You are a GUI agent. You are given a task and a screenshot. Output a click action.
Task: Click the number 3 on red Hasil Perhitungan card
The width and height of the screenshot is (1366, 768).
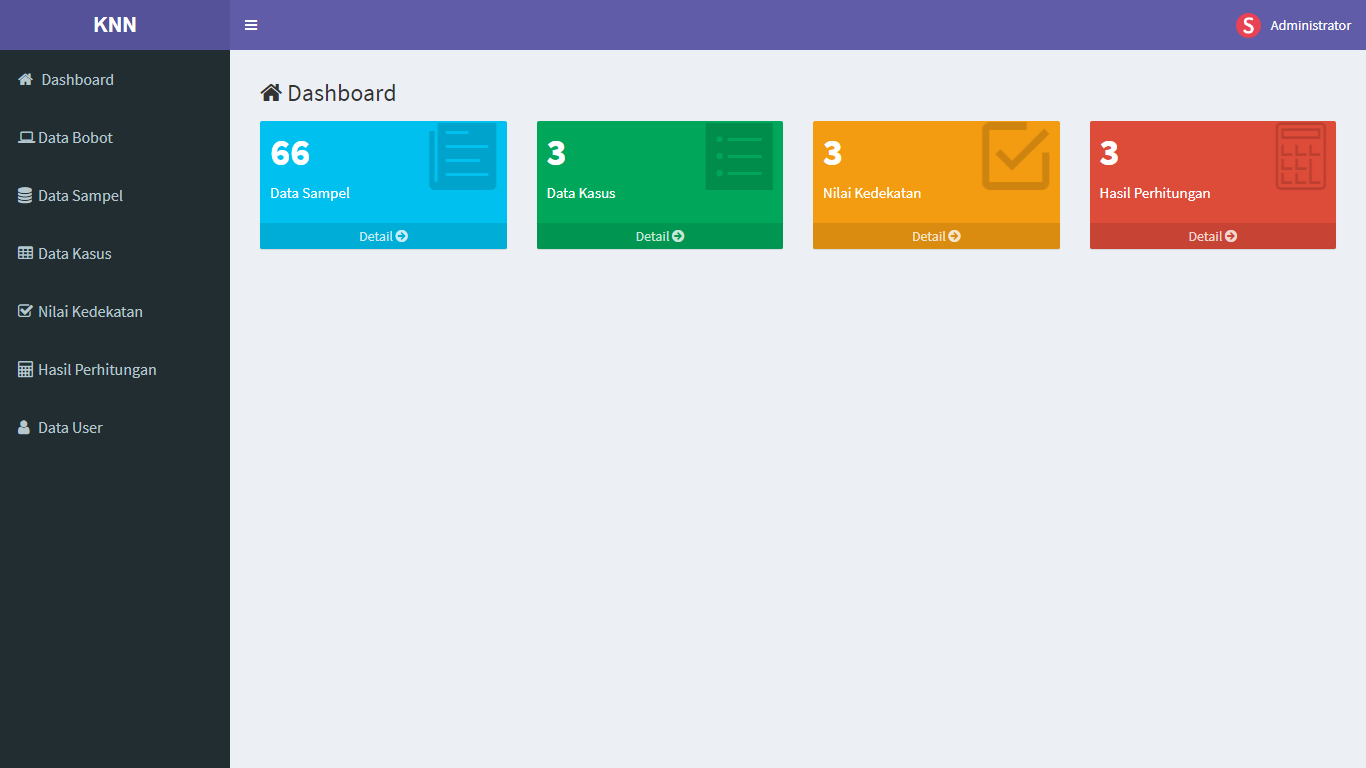coord(1109,153)
